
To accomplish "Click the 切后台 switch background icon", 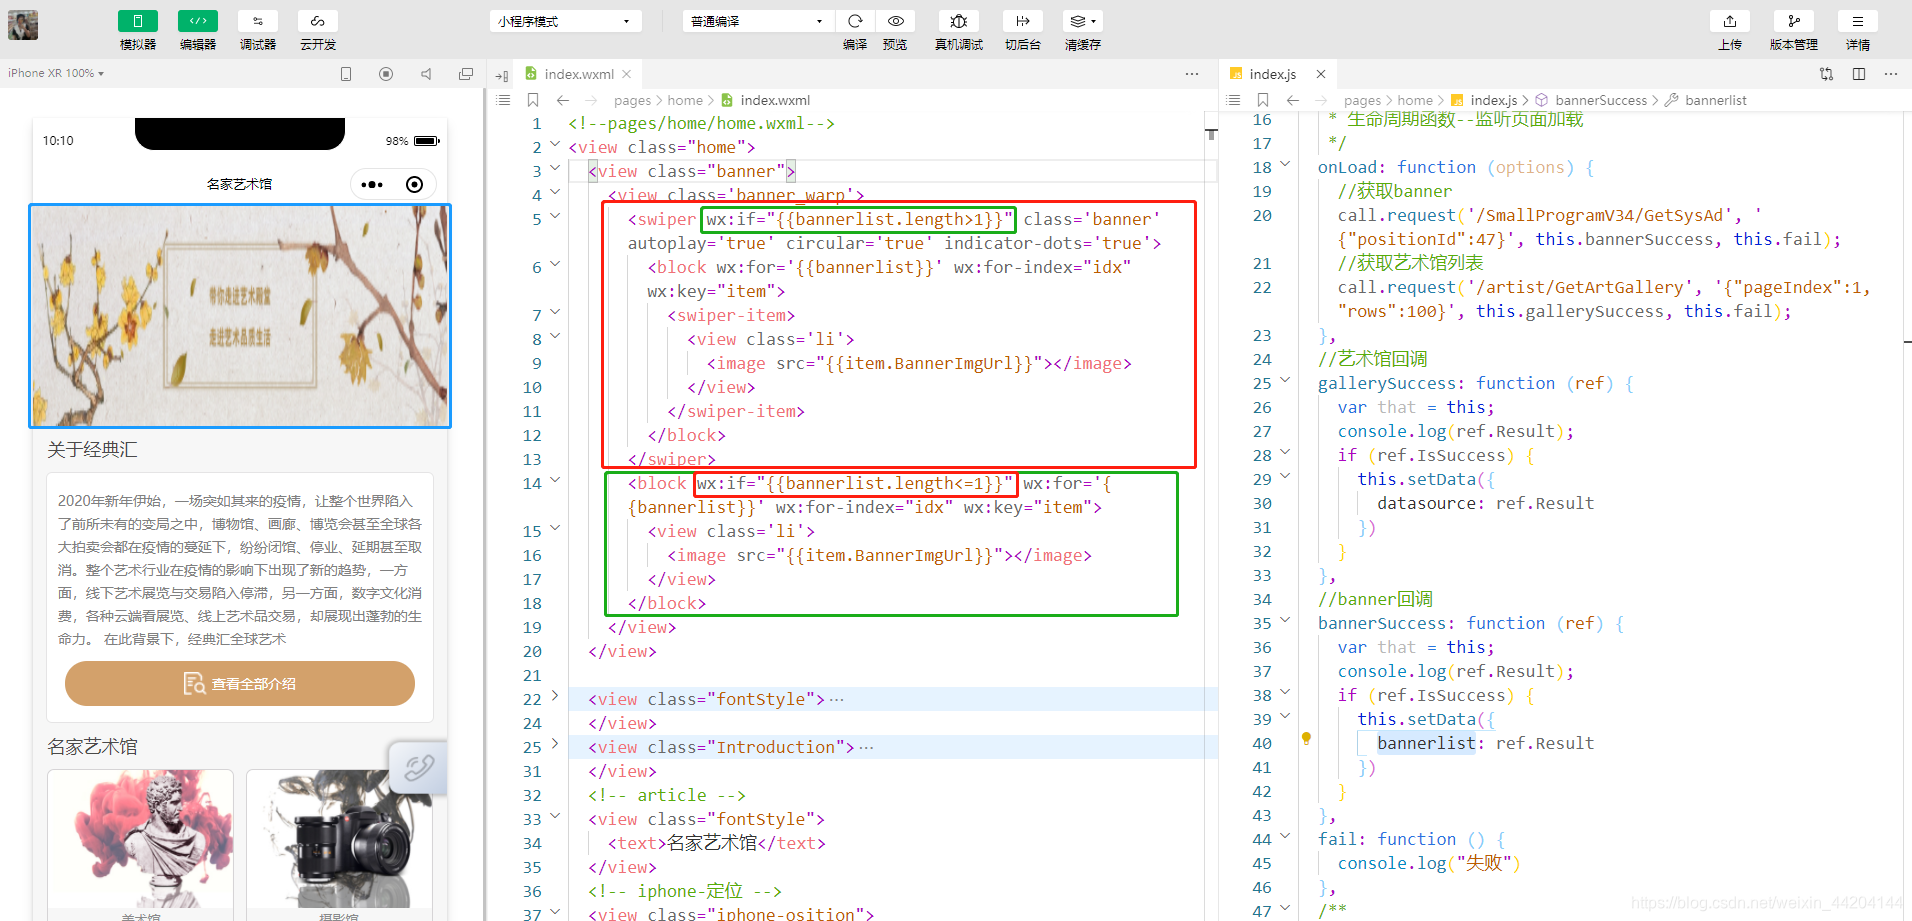I will coord(1023,21).
